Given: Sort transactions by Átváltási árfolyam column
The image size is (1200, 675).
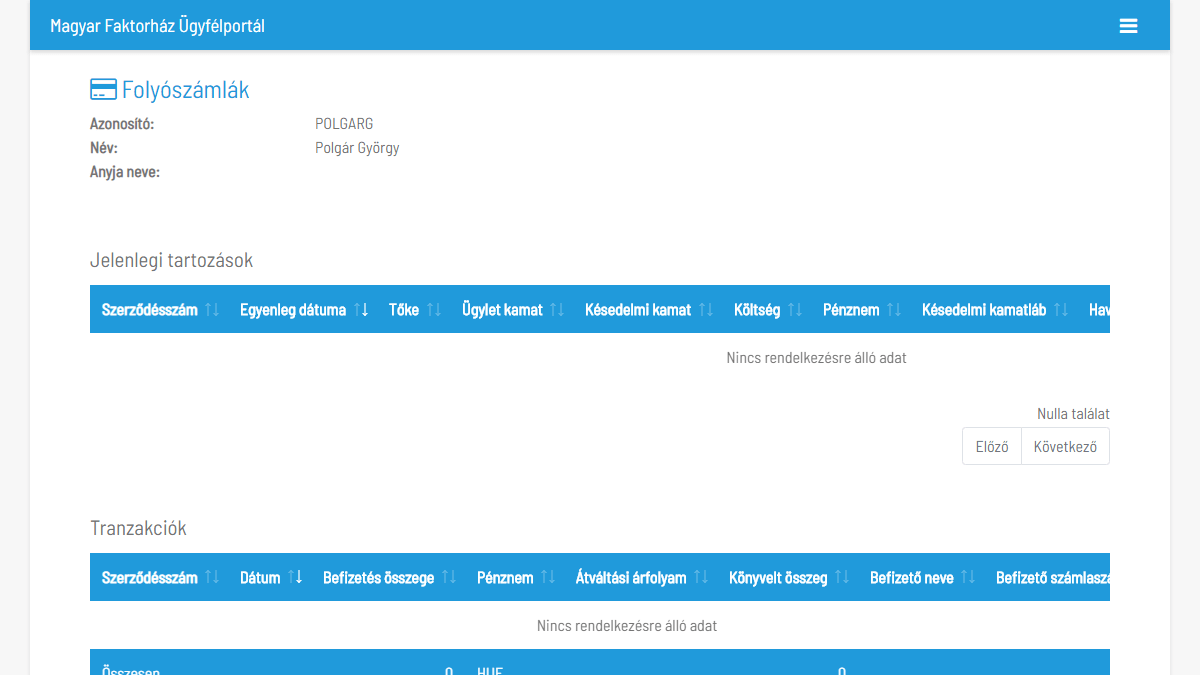Looking at the screenshot, I should [641, 578].
